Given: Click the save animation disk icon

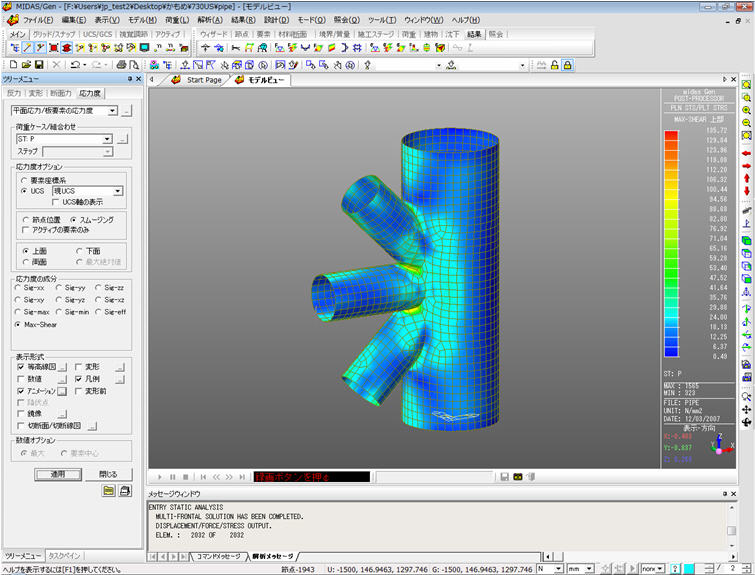Looking at the screenshot, I should [504, 477].
